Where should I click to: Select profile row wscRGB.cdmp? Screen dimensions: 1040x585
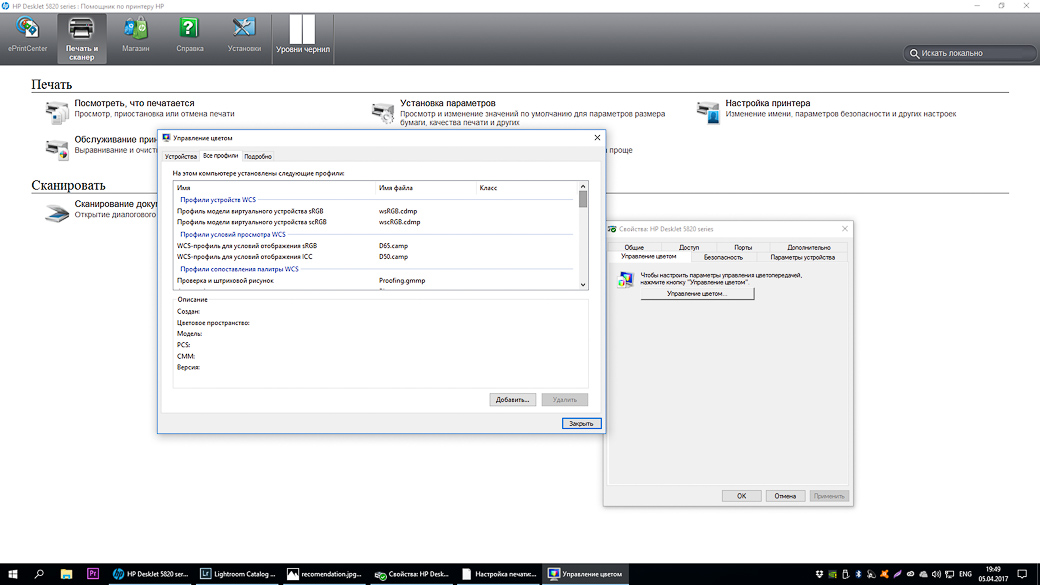coord(375,222)
